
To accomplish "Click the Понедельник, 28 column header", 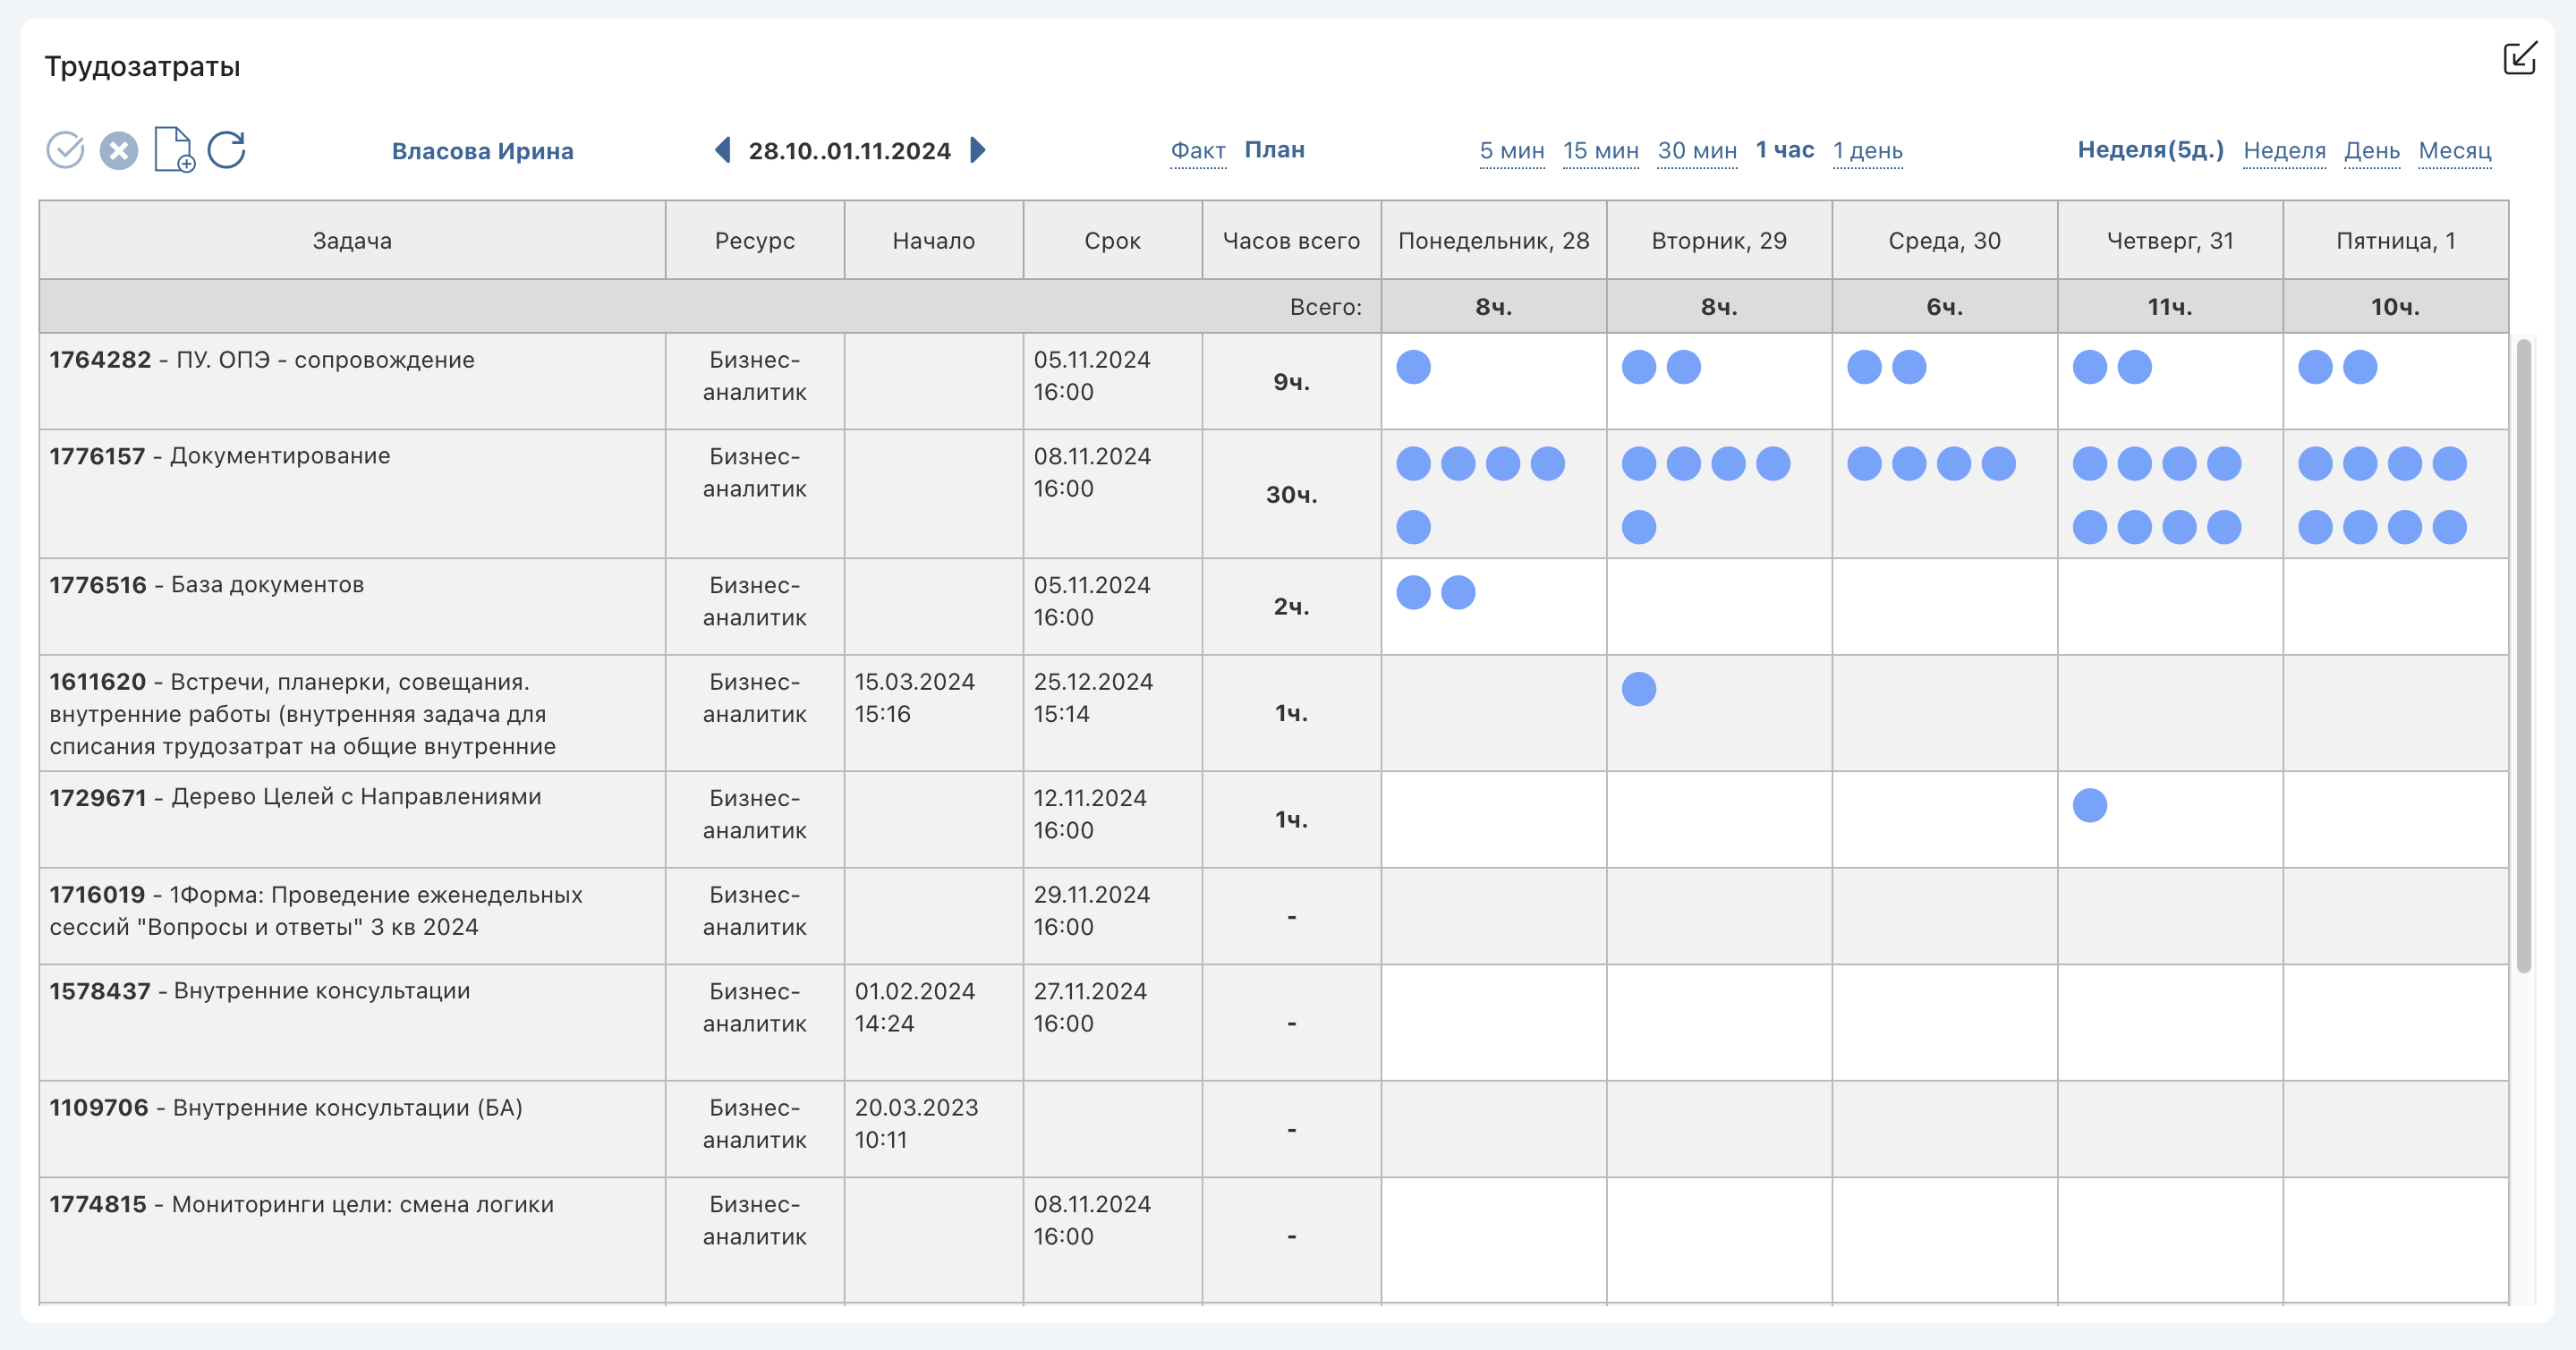I will [x=1493, y=240].
